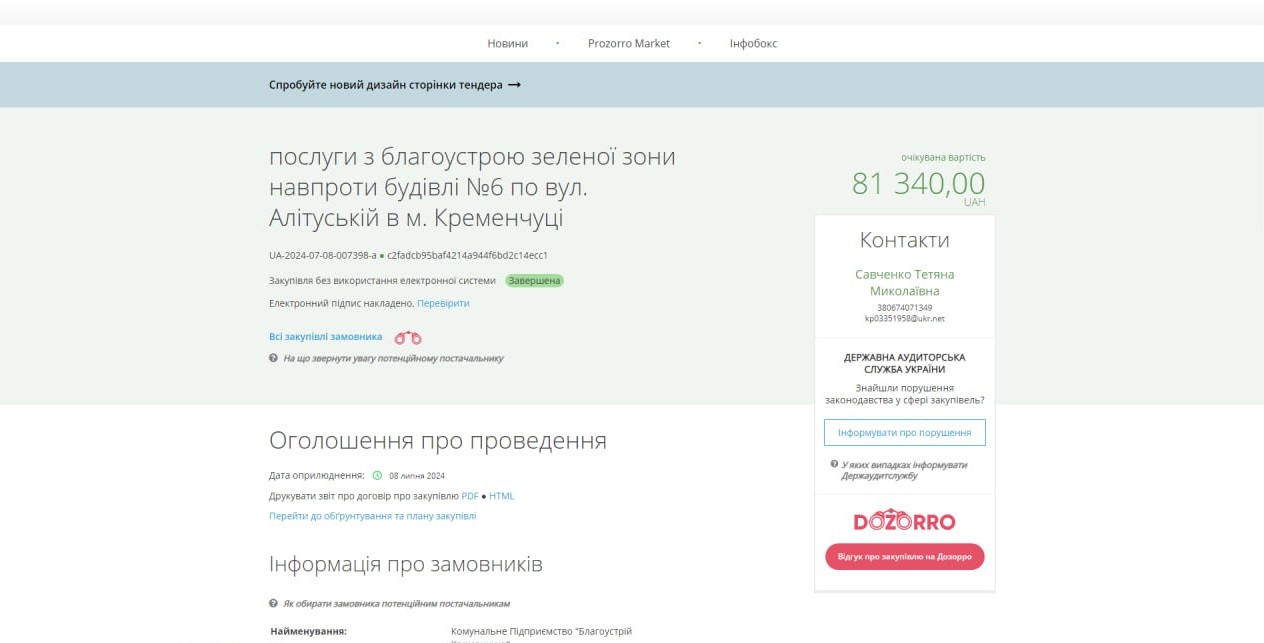Follow "Перейти до обґрунтування та плану закупівлі"
The height and width of the screenshot is (643, 1264).
[x=372, y=516]
